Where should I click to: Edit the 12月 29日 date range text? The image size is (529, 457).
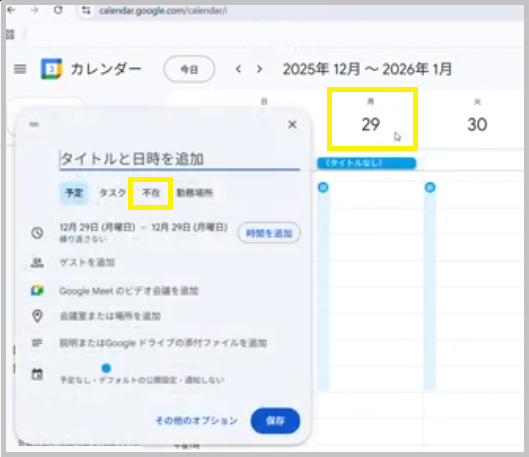[143, 227]
